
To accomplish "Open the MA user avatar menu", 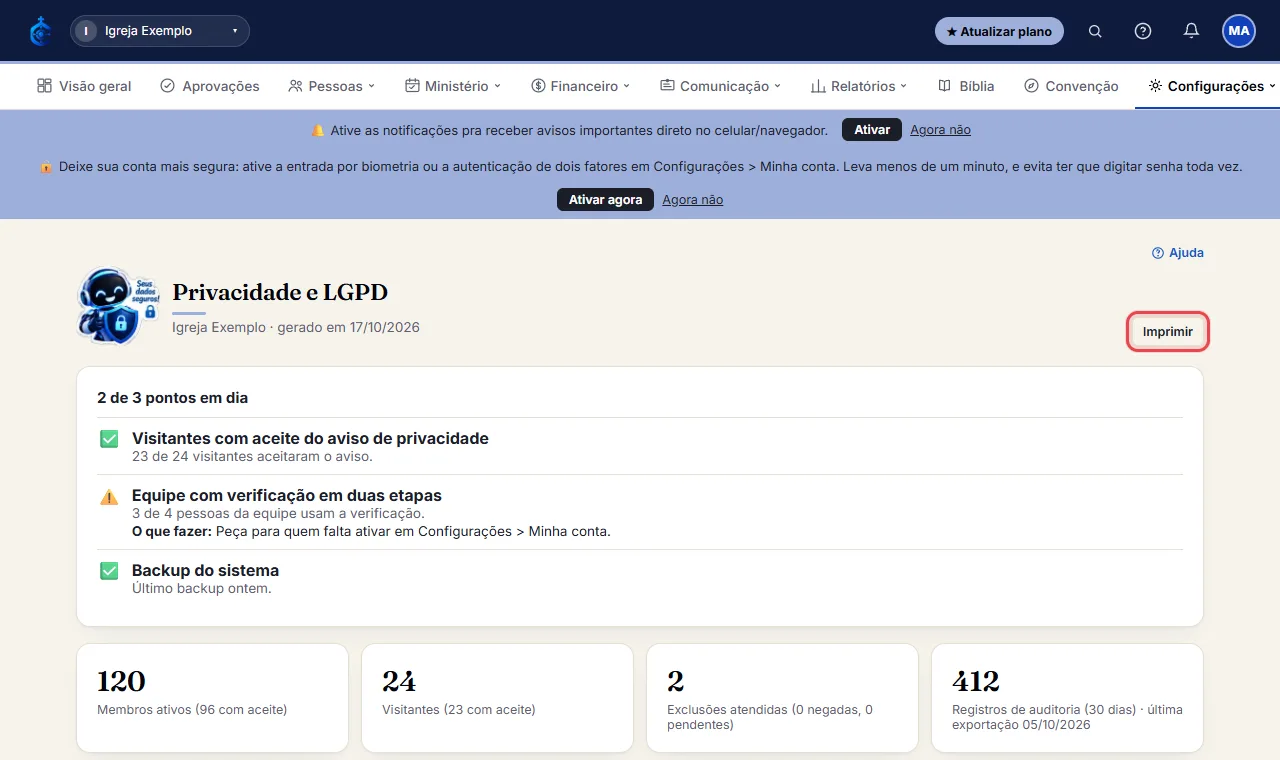I will [x=1239, y=31].
